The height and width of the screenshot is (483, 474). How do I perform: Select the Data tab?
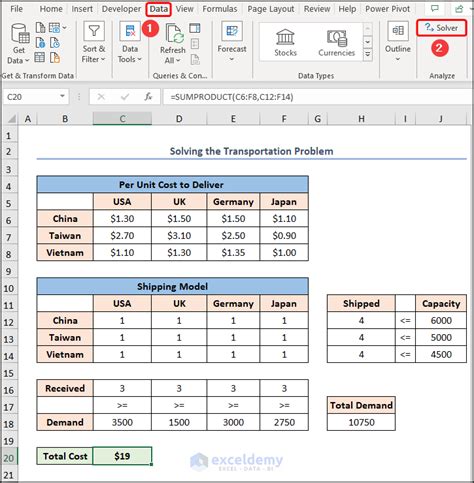[159, 9]
